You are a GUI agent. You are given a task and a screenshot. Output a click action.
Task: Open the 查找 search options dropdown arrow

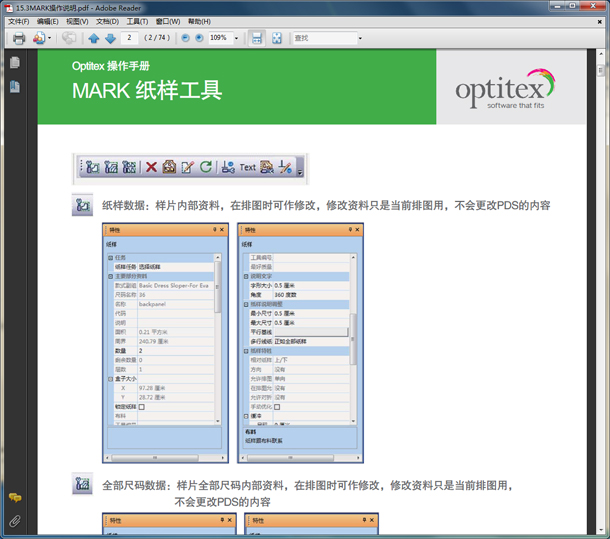coord(360,38)
